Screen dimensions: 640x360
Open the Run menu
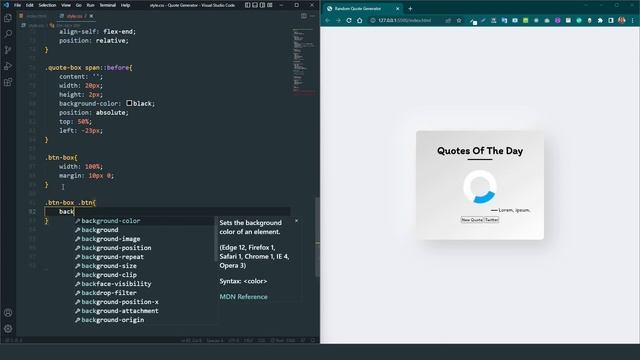(90, 5)
